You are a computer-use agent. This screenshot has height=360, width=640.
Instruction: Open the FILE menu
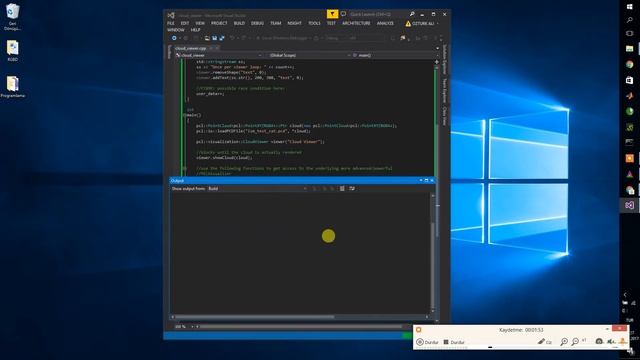tap(171, 23)
